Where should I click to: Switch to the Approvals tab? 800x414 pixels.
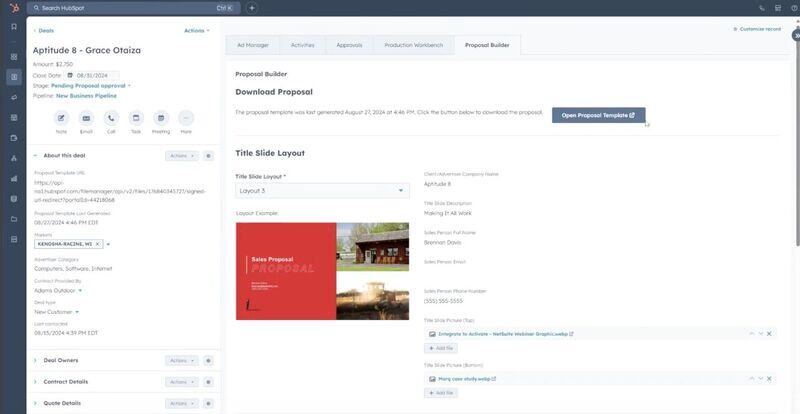[348, 45]
